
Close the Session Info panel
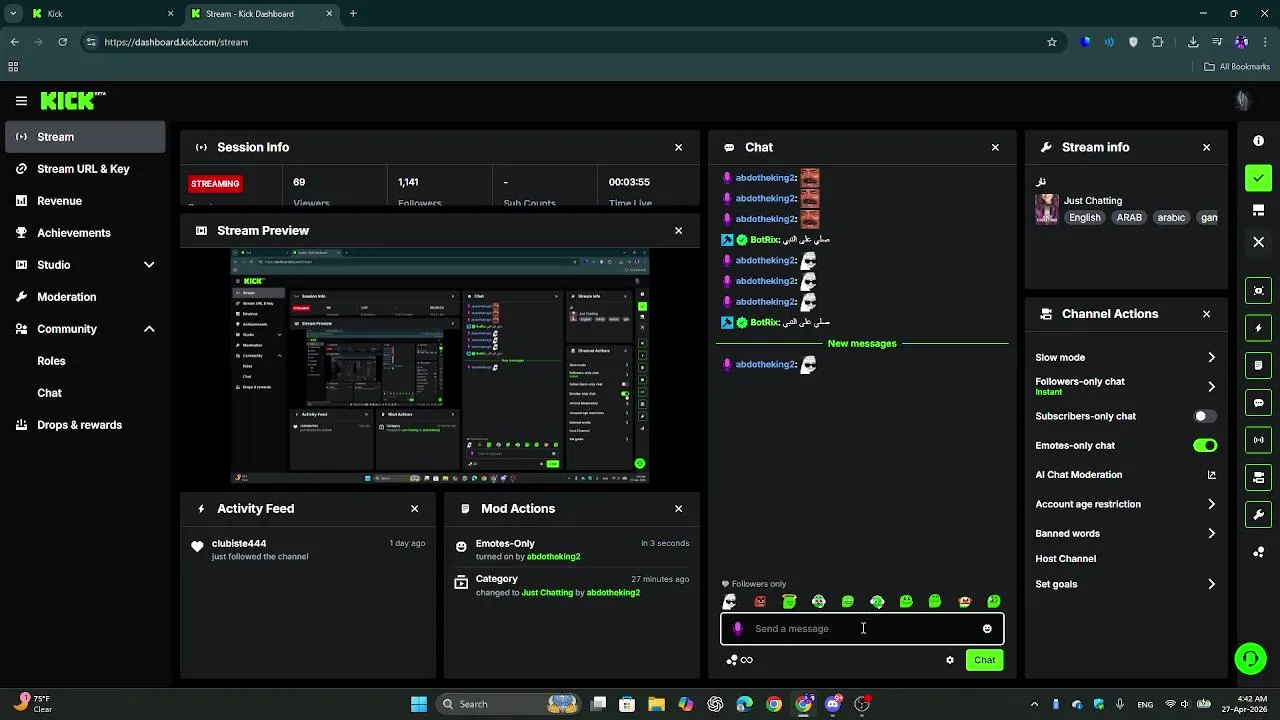[x=678, y=147]
